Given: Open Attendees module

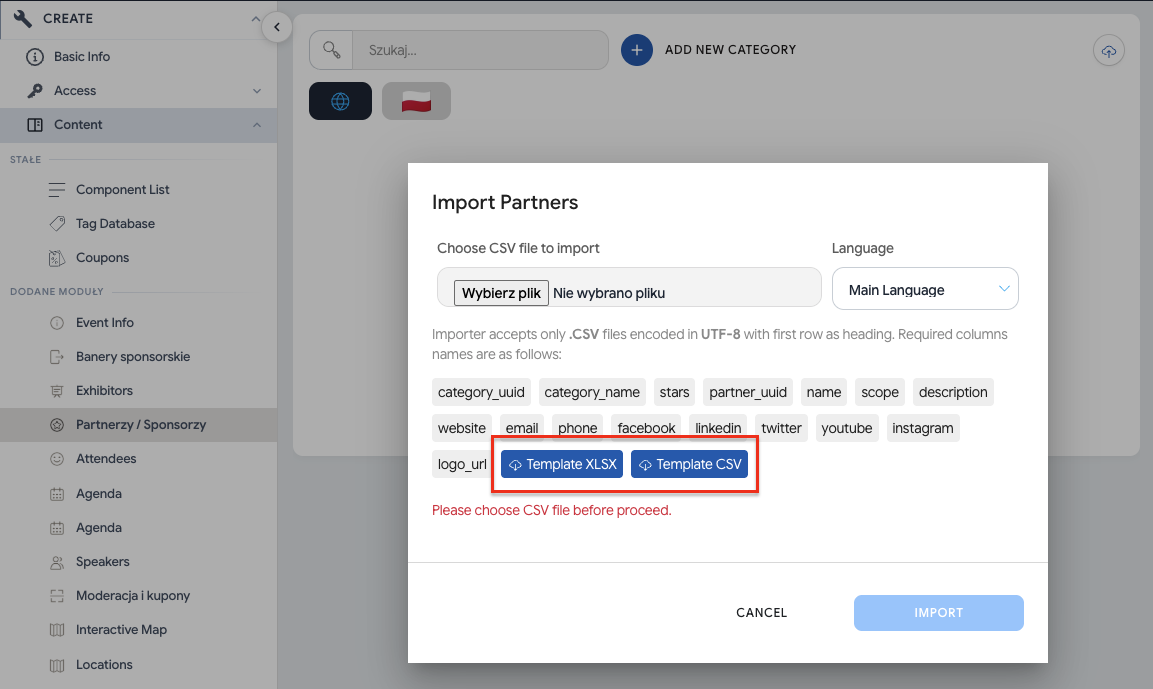Looking at the screenshot, I should (x=106, y=459).
